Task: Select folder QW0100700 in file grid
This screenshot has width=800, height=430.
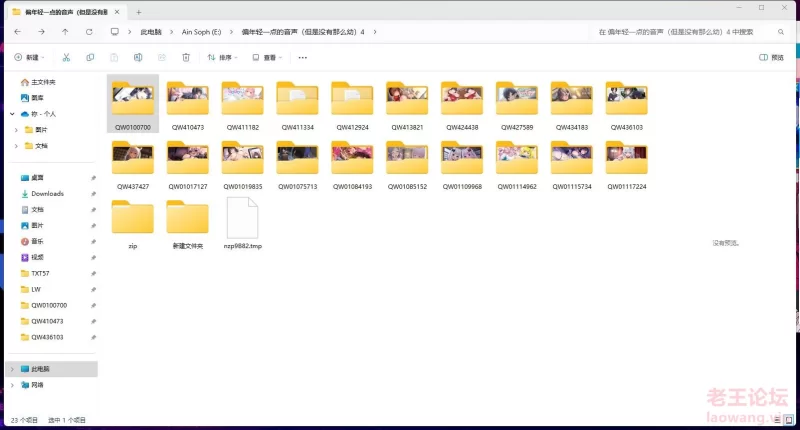Action: (x=133, y=104)
